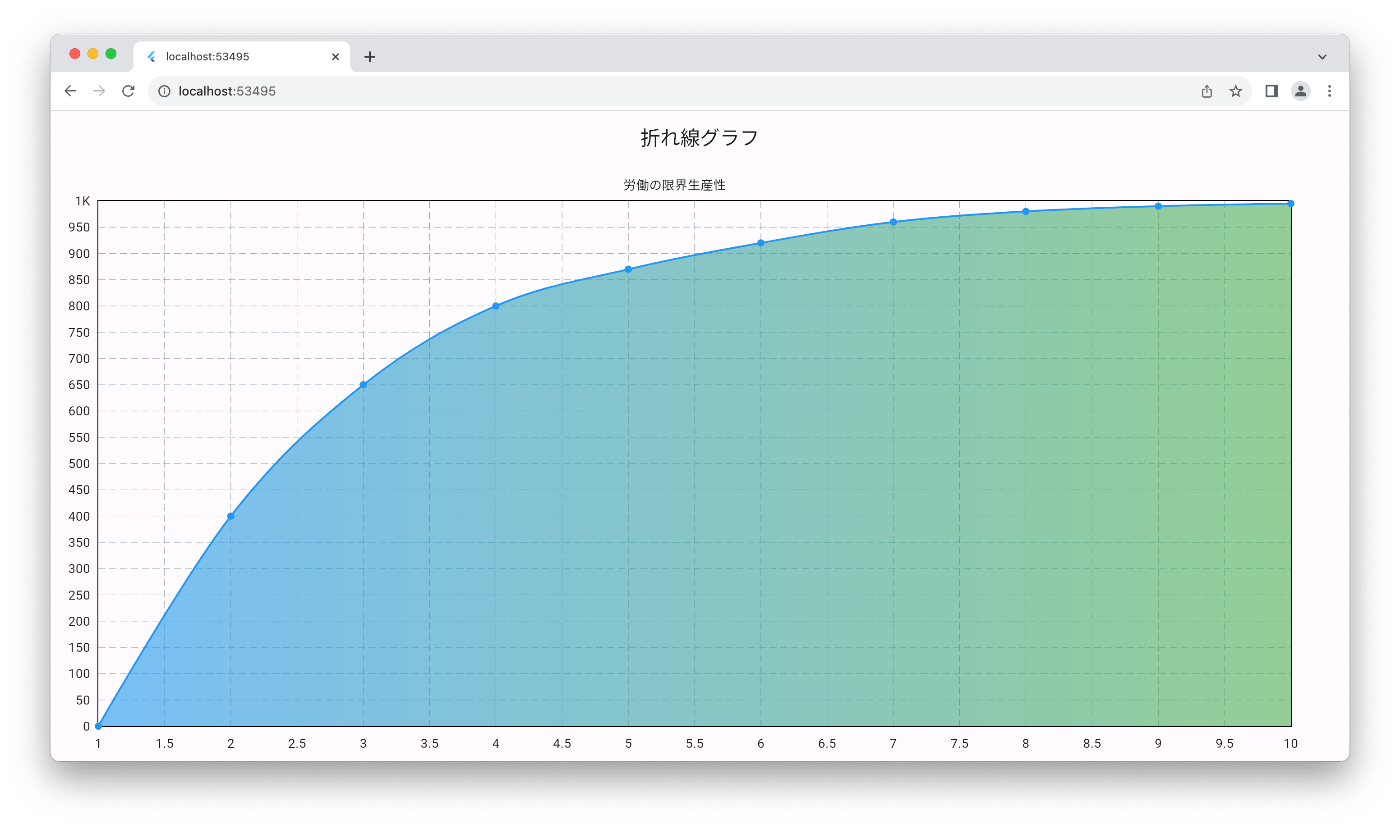Image resolution: width=1400 pixels, height=828 pixels.
Task: Click the data point at x=4
Action: [496, 306]
